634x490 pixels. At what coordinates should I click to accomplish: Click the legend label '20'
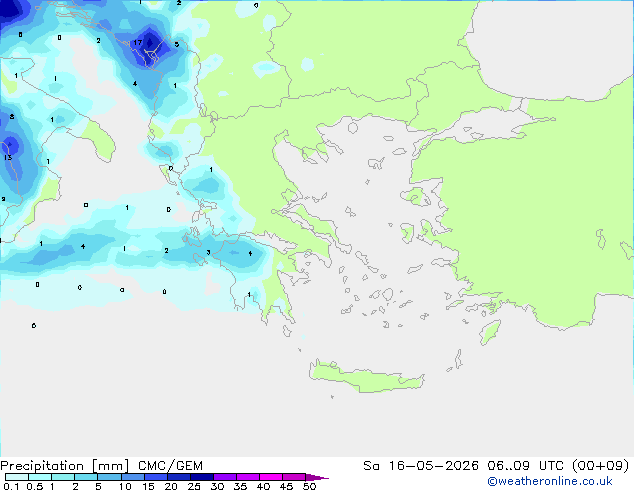pos(171,486)
